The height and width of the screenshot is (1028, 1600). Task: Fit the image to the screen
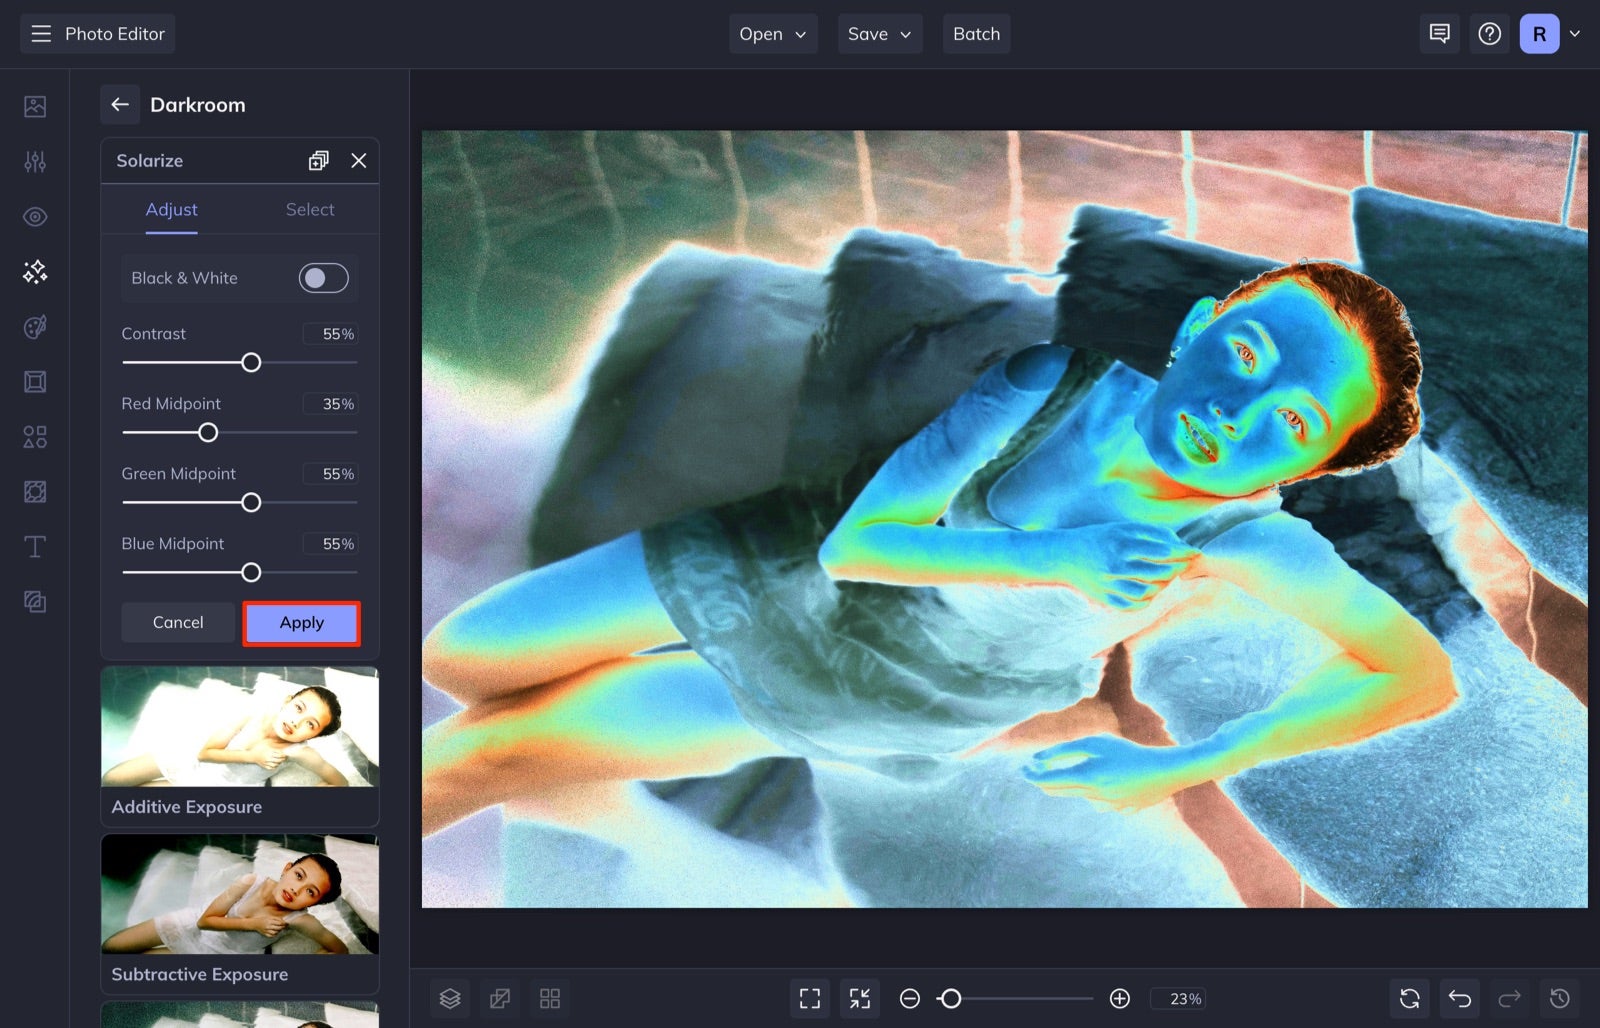pyautogui.click(x=859, y=998)
